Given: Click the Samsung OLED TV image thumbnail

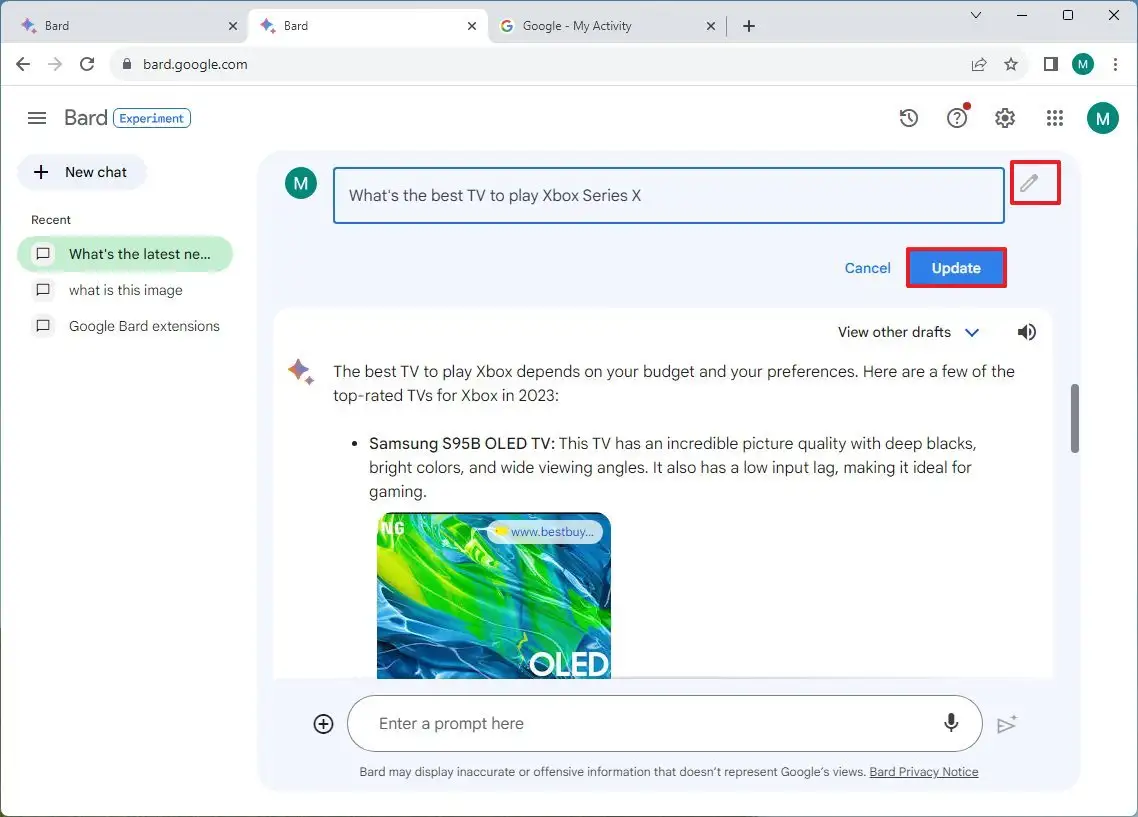Looking at the screenshot, I should pyautogui.click(x=493, y=596).
